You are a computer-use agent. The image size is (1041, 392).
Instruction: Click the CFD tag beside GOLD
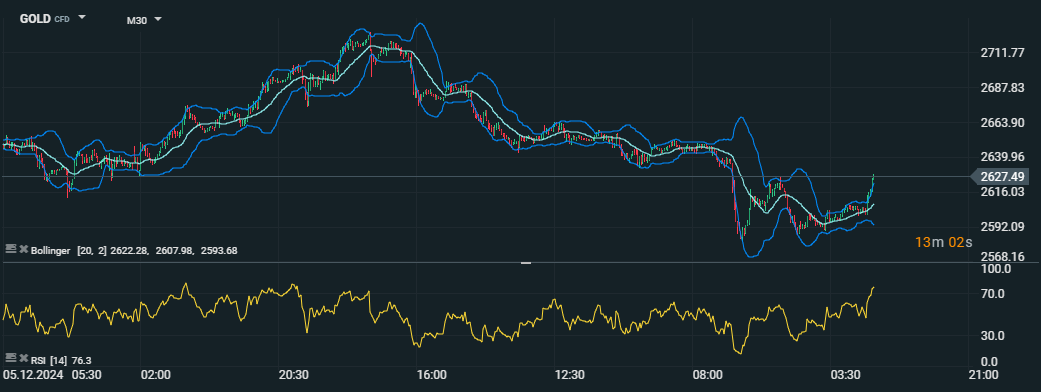pos(62,19)
